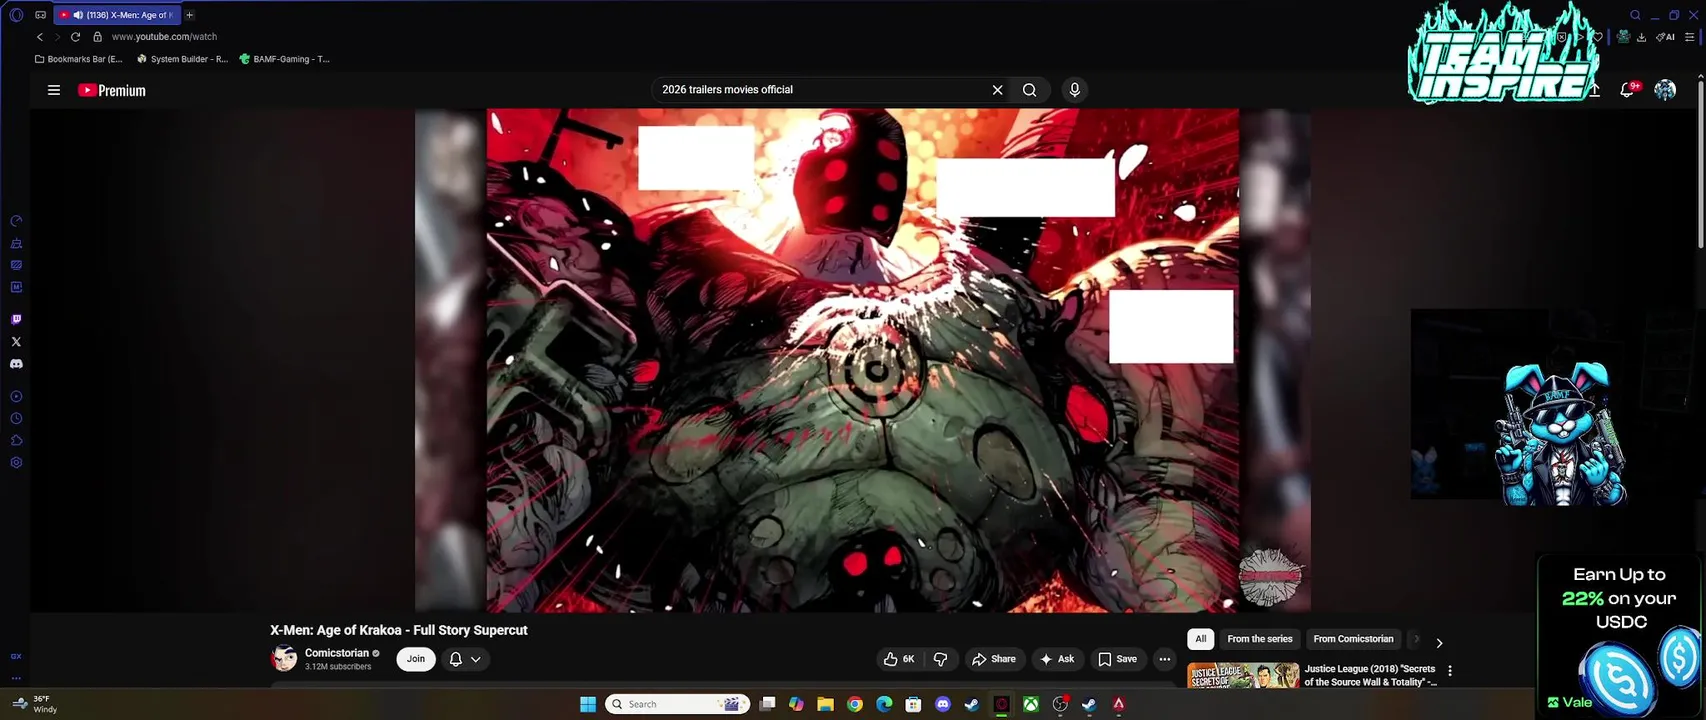
Task: Open the Justice League (2018) video thumbnail
Action: (1243, 675)
